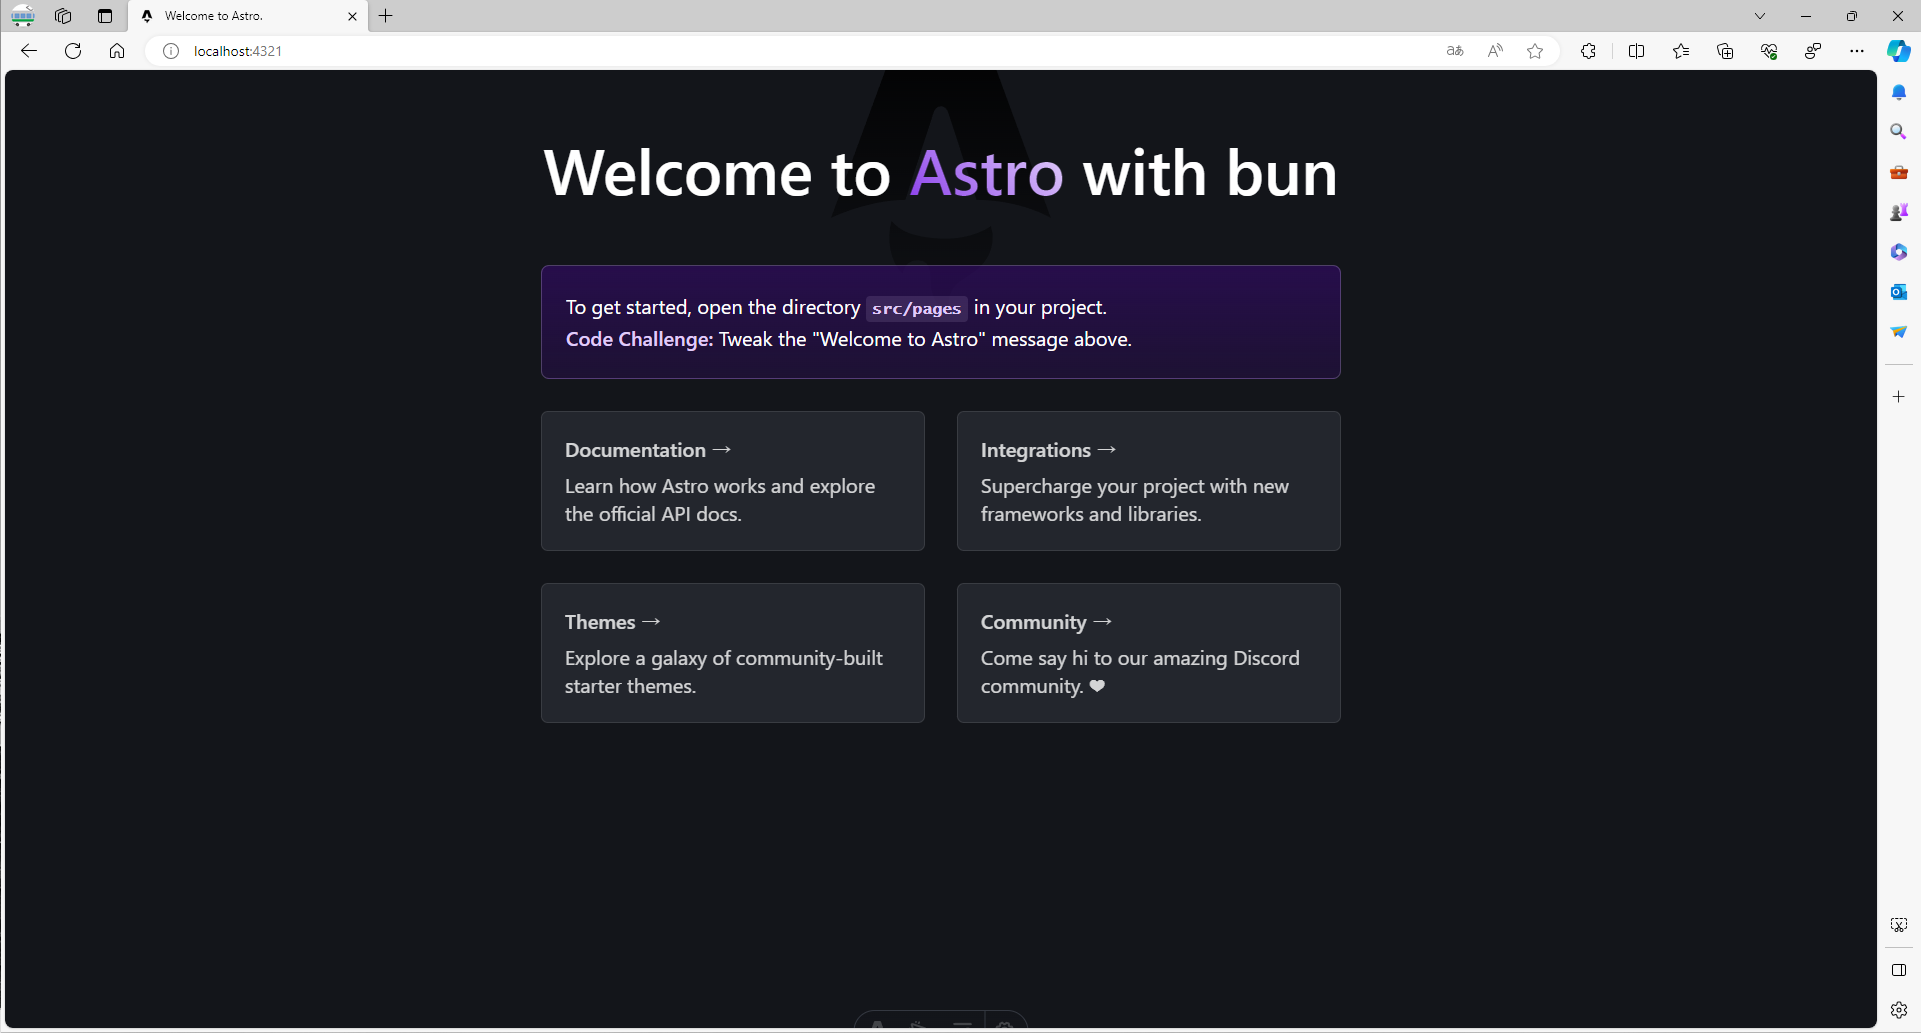Viewport: 1921px width, 1033px height.
Task: Open sidebar settings gear
Action: pyautogui.click(x=1899, y=1010)
